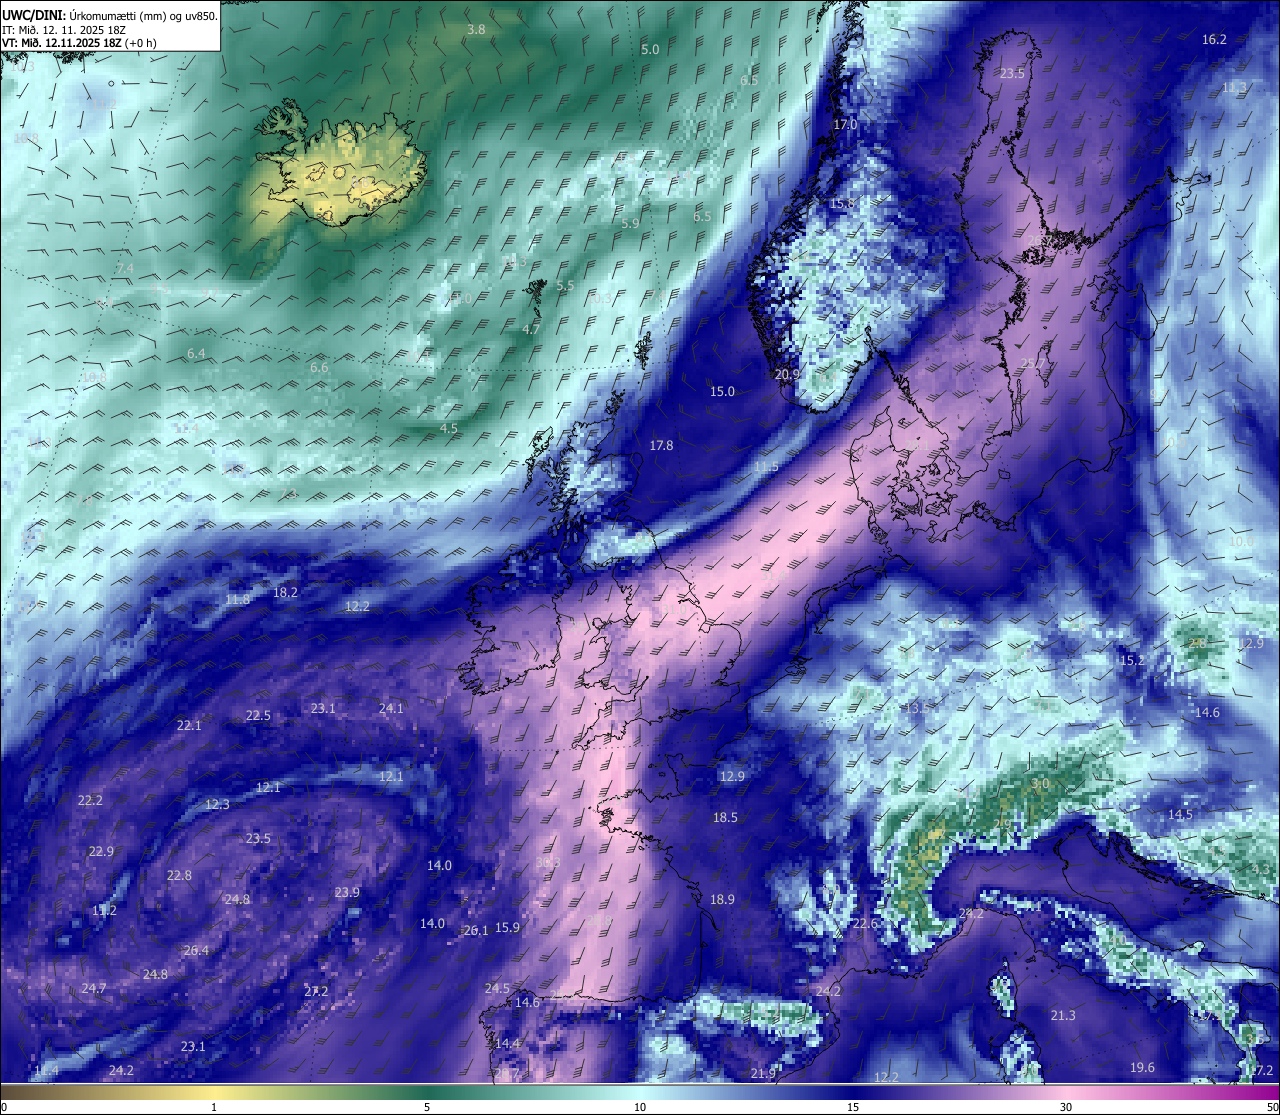The height and width of the screenshot is (1115, 1280).
Task: Click the 22.5 value label
Action: pos(258,715)
